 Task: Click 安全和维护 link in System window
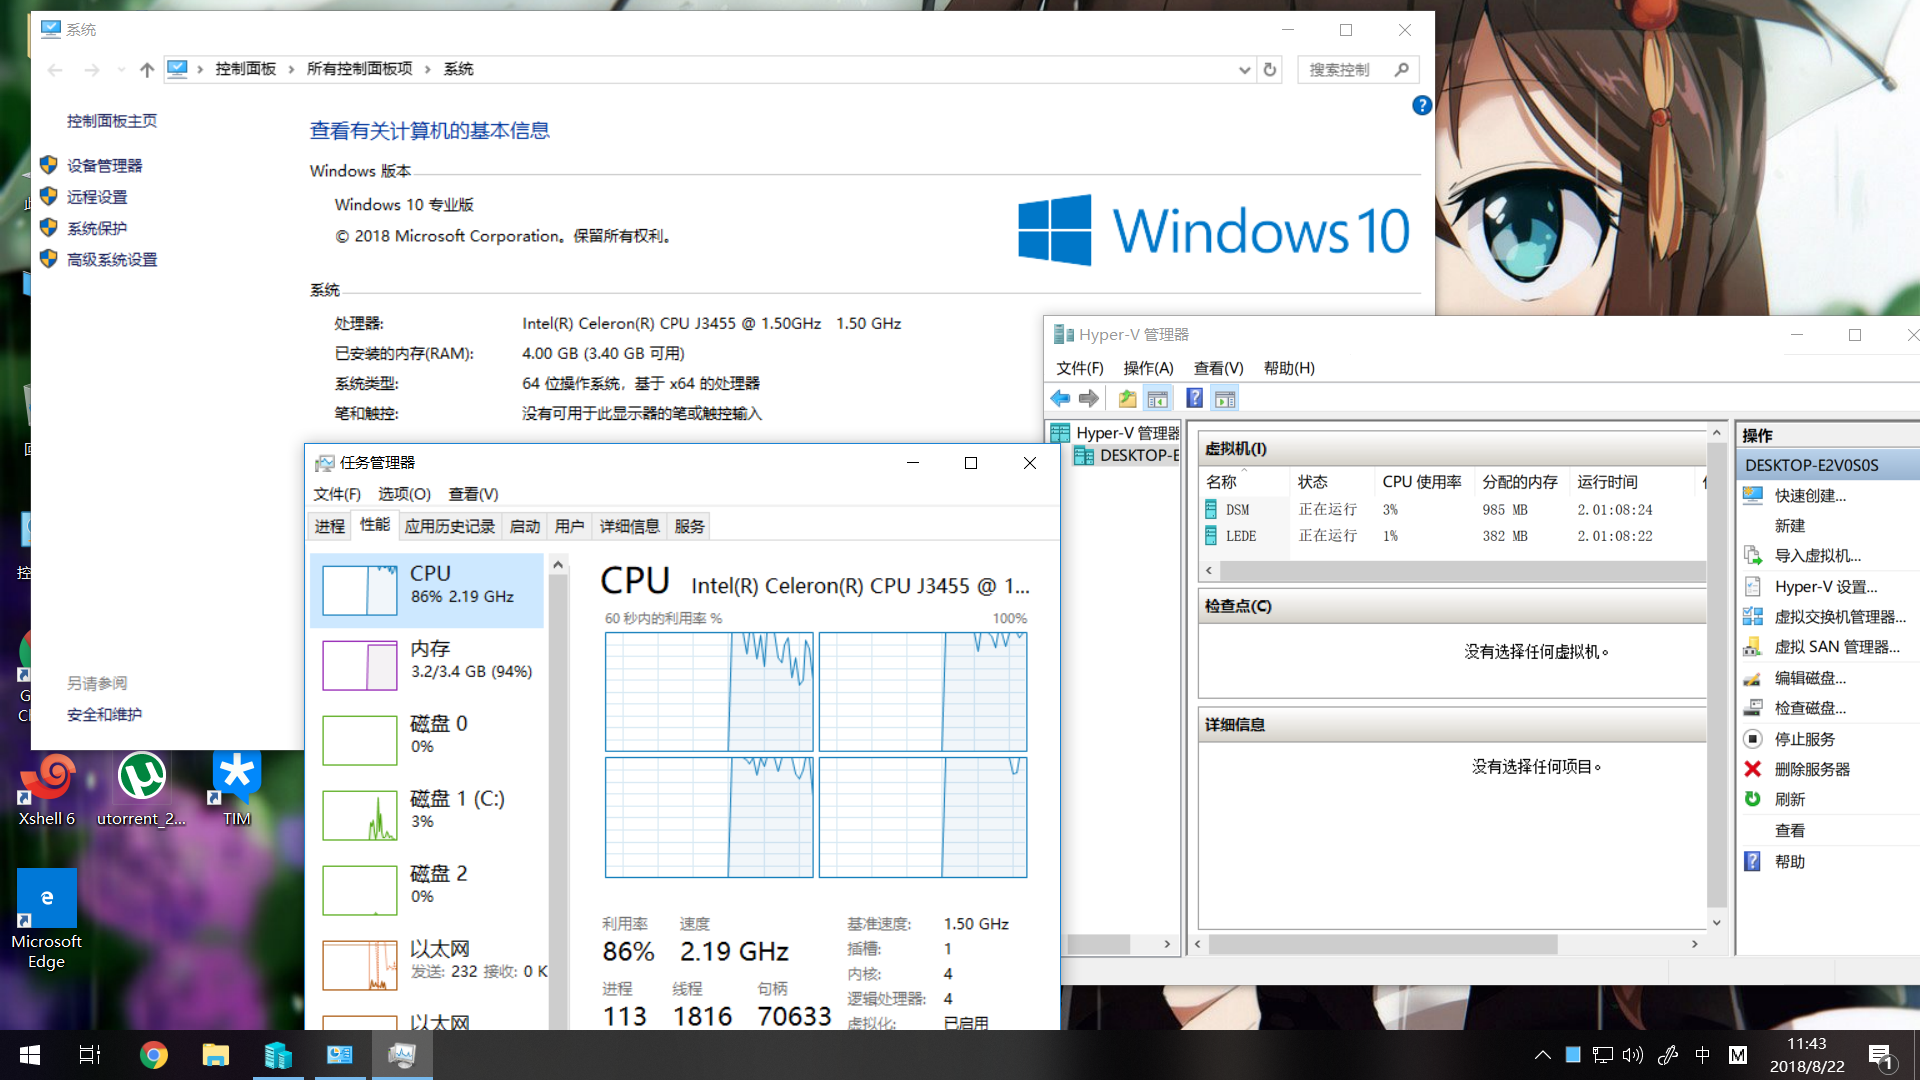click(x=105, y=715)
